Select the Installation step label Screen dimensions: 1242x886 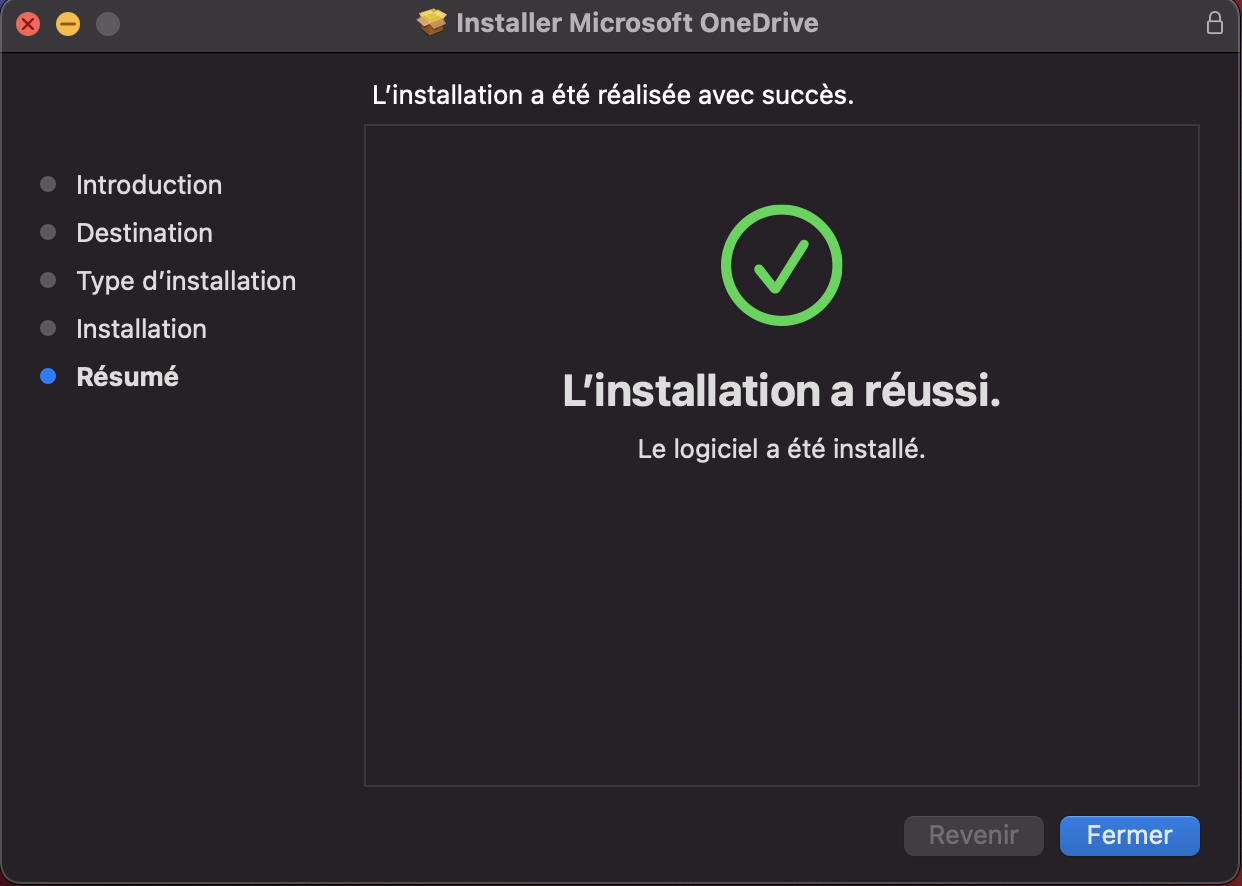(x=141, y=329)
